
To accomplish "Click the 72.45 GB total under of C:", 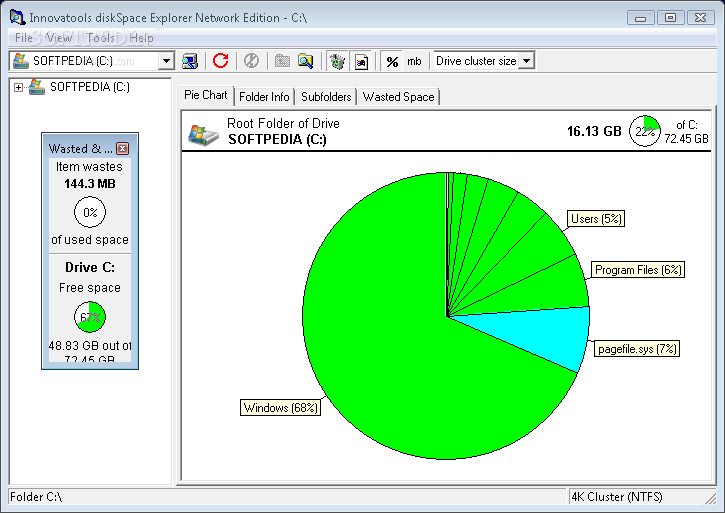I will (686, 139).
